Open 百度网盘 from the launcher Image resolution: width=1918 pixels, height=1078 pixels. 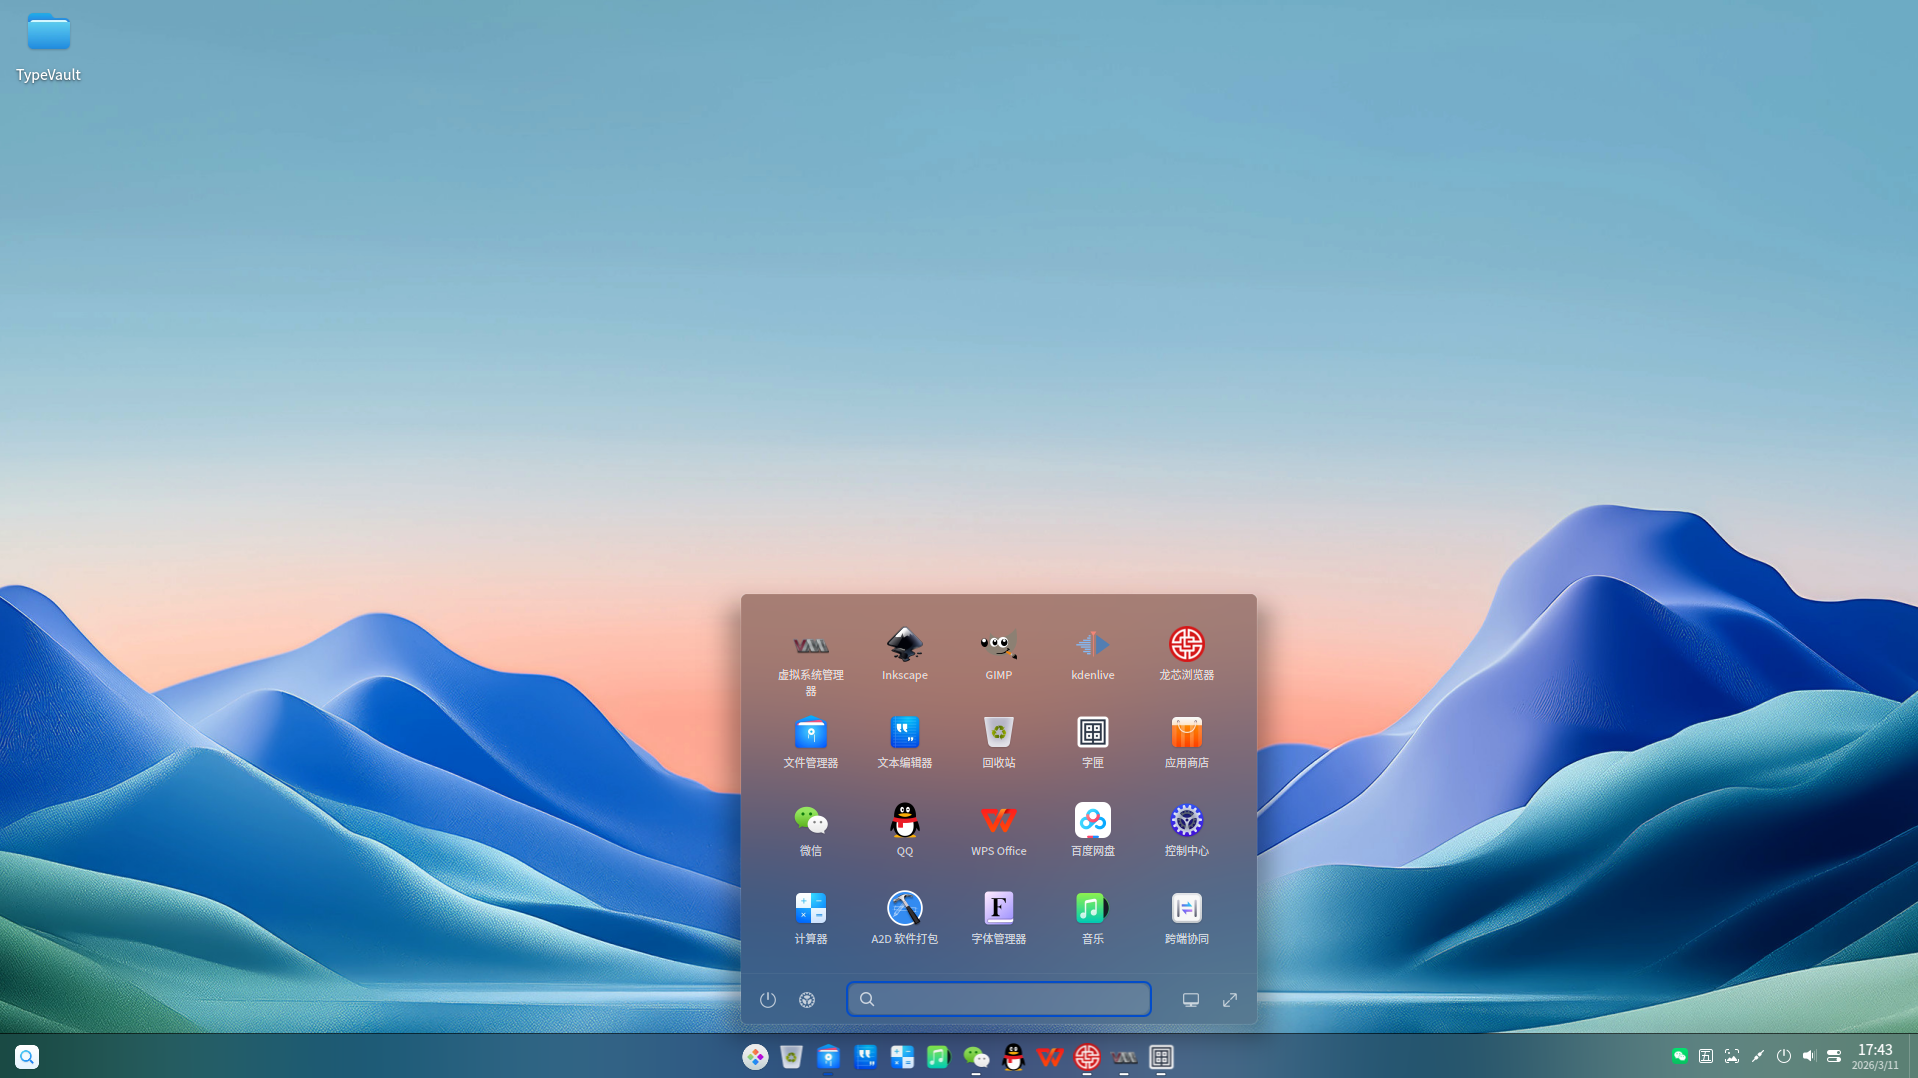pyautogui.click(x=1092, y=829)
